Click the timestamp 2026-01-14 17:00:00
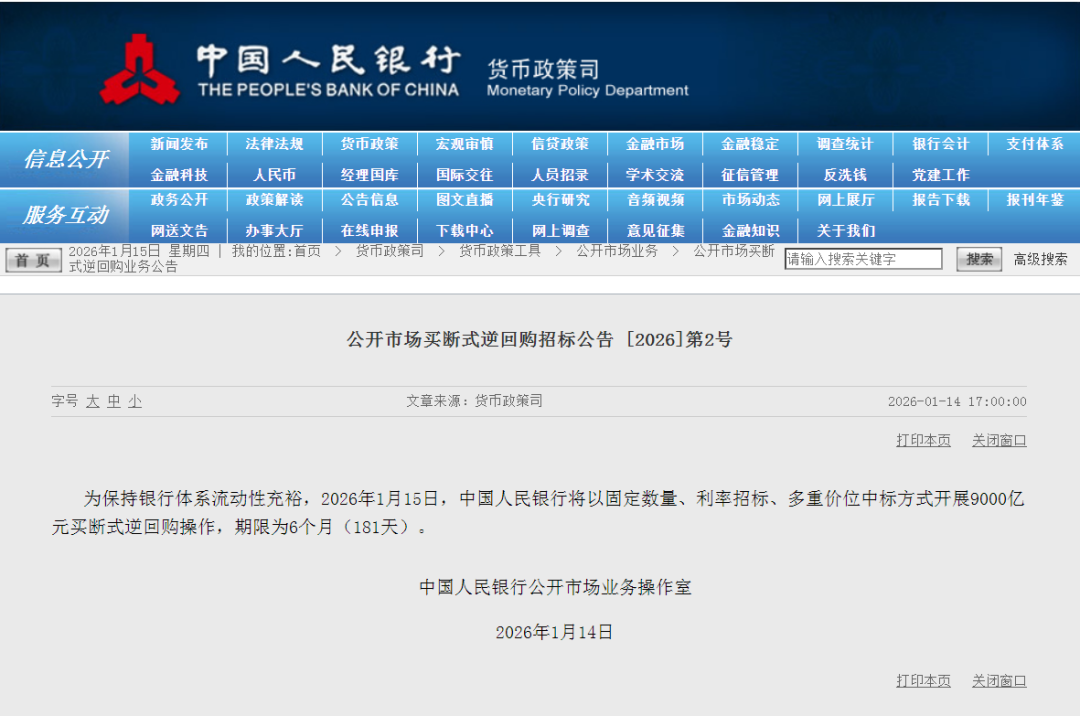 coord(957,401)
